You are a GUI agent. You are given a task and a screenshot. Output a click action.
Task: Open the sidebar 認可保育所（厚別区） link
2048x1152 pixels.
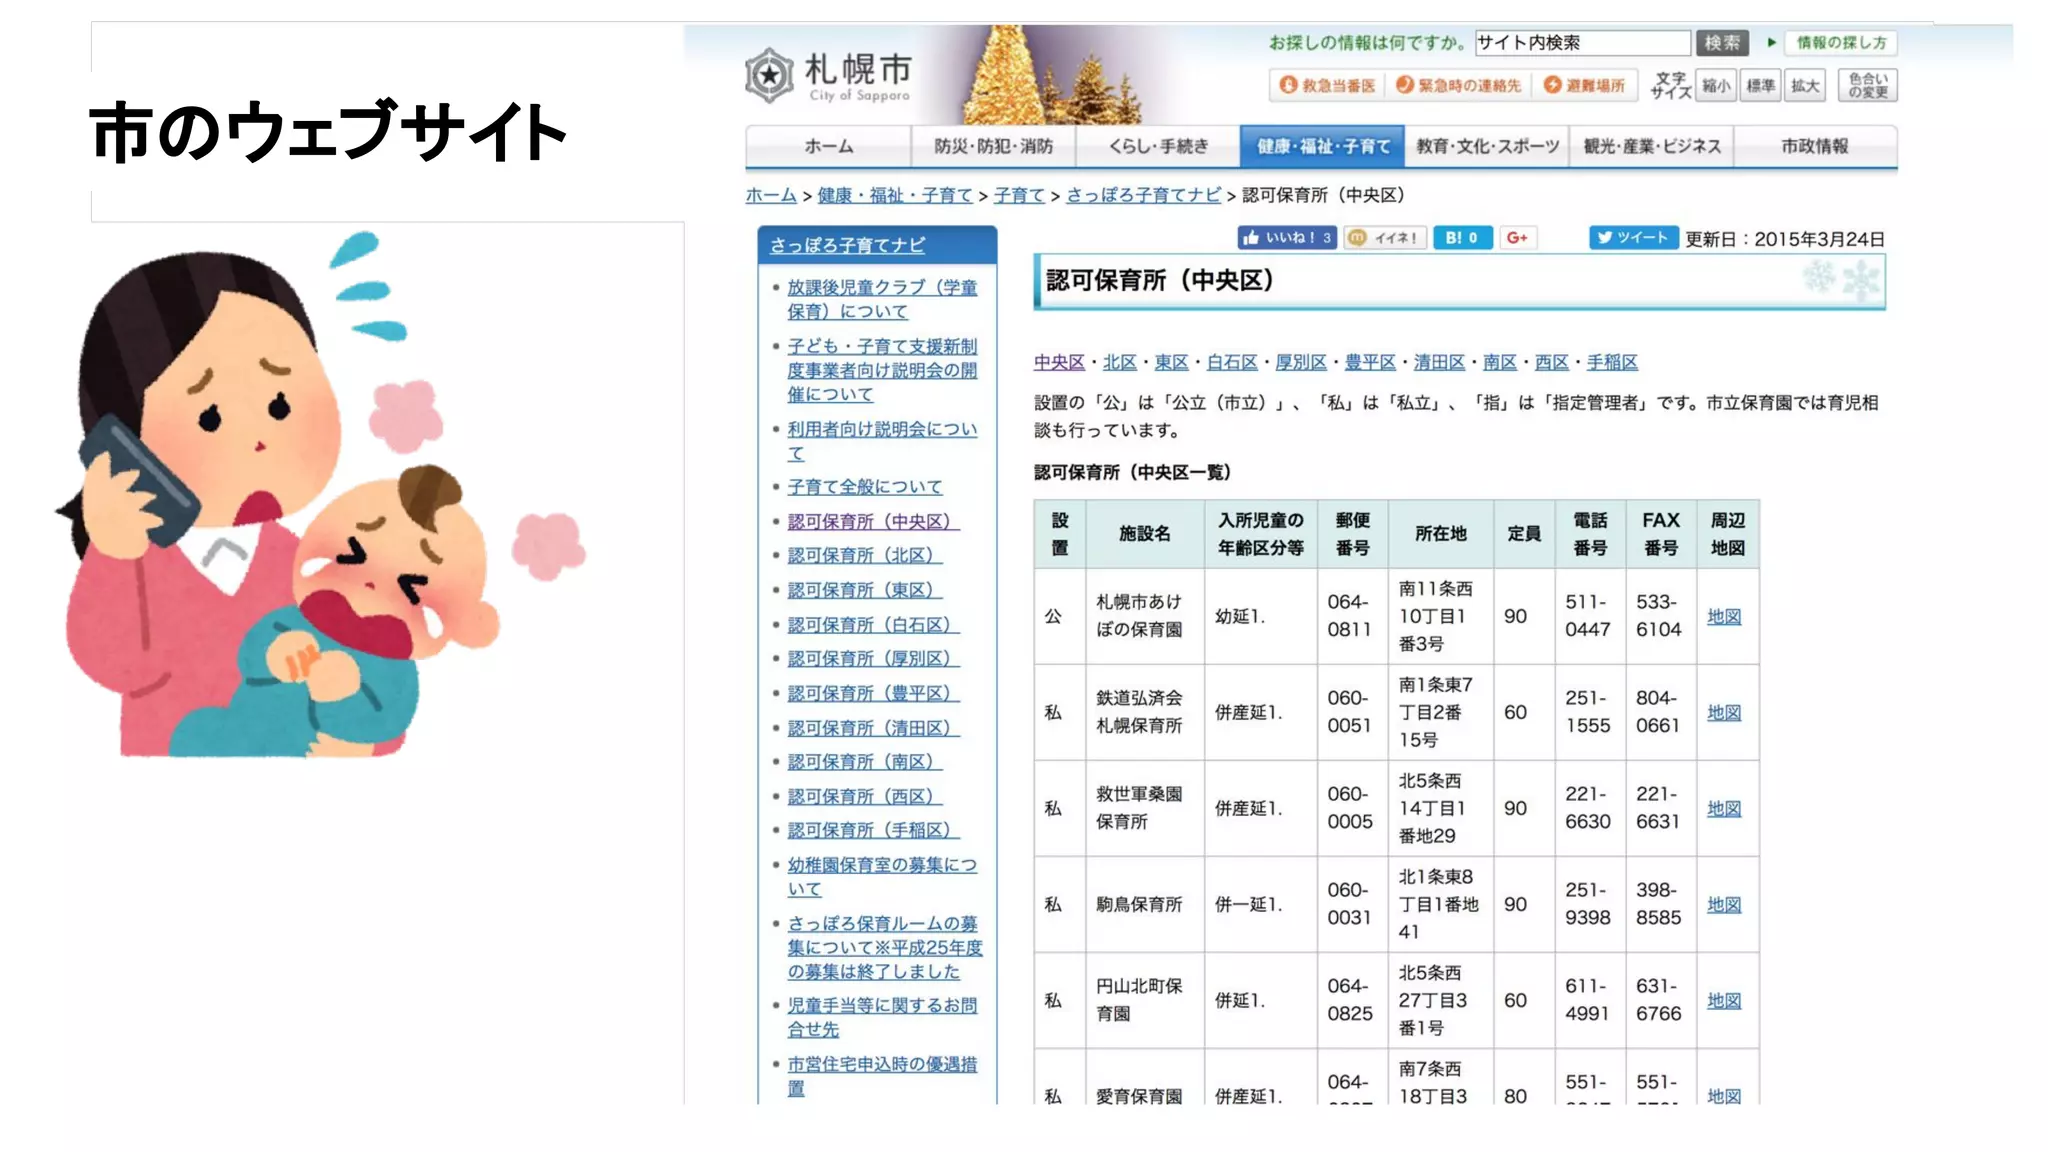click(873, 659)
